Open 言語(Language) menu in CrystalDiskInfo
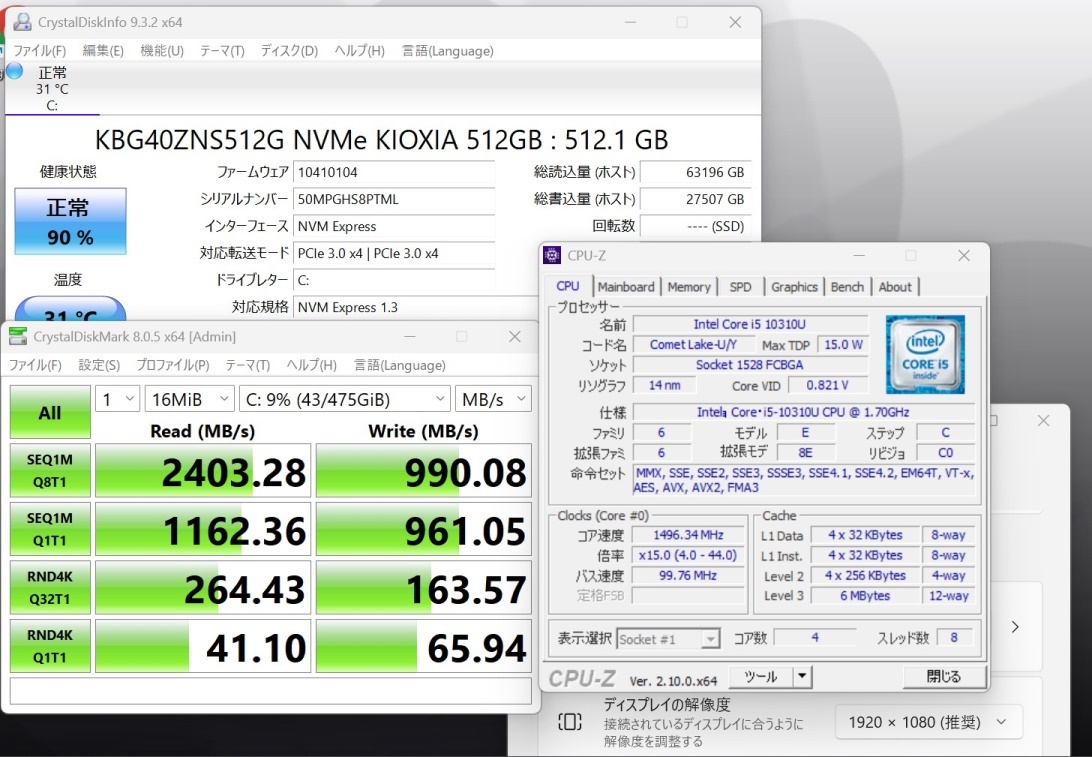Viewport: 1092px width, 757px height. 448,51
